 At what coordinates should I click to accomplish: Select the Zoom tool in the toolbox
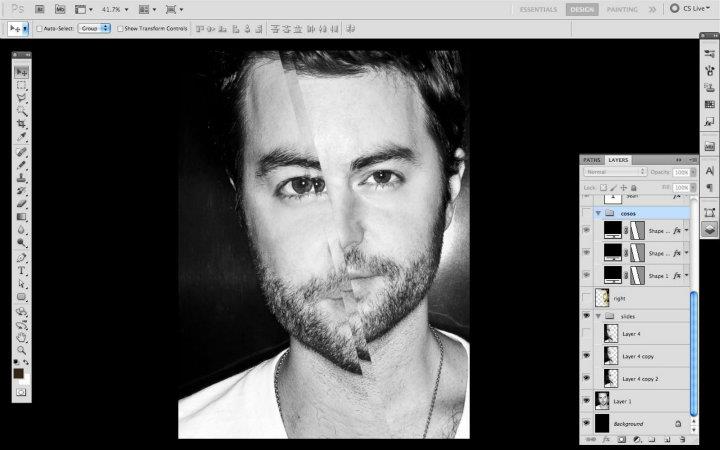tap(22, 350)
